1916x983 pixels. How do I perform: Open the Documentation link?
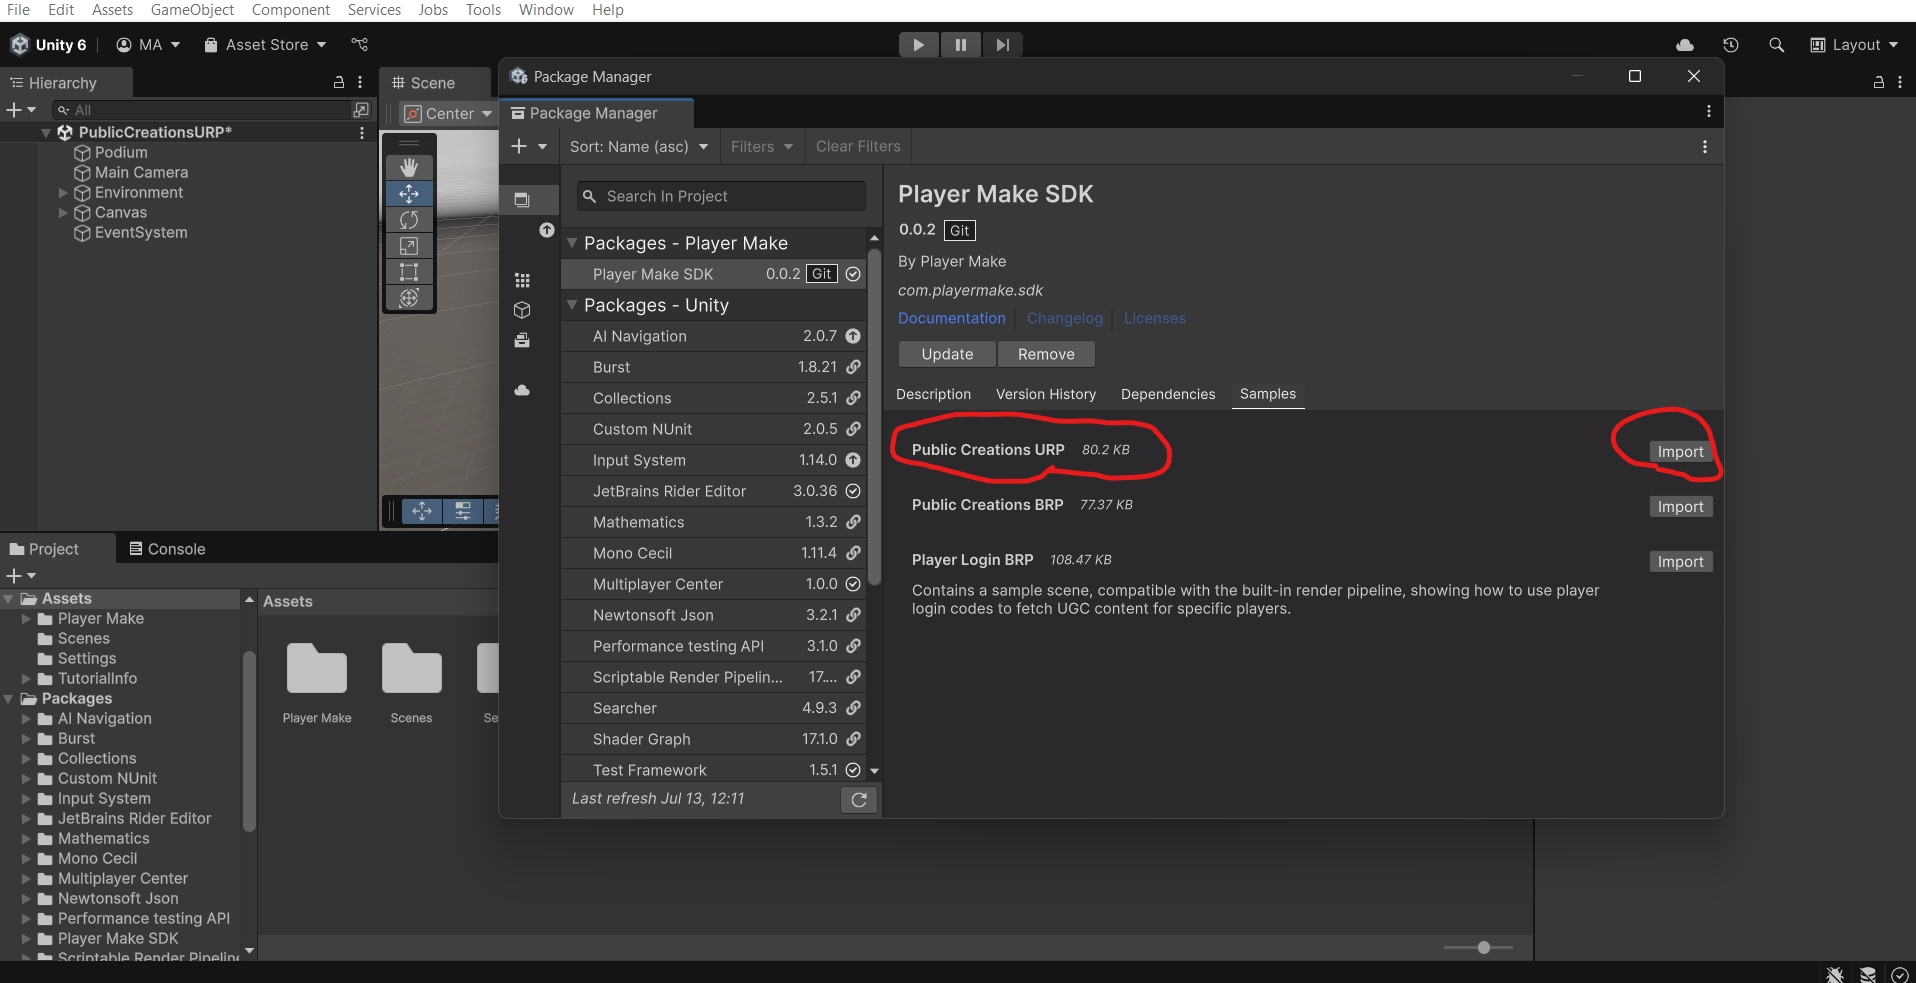point(951,319)
